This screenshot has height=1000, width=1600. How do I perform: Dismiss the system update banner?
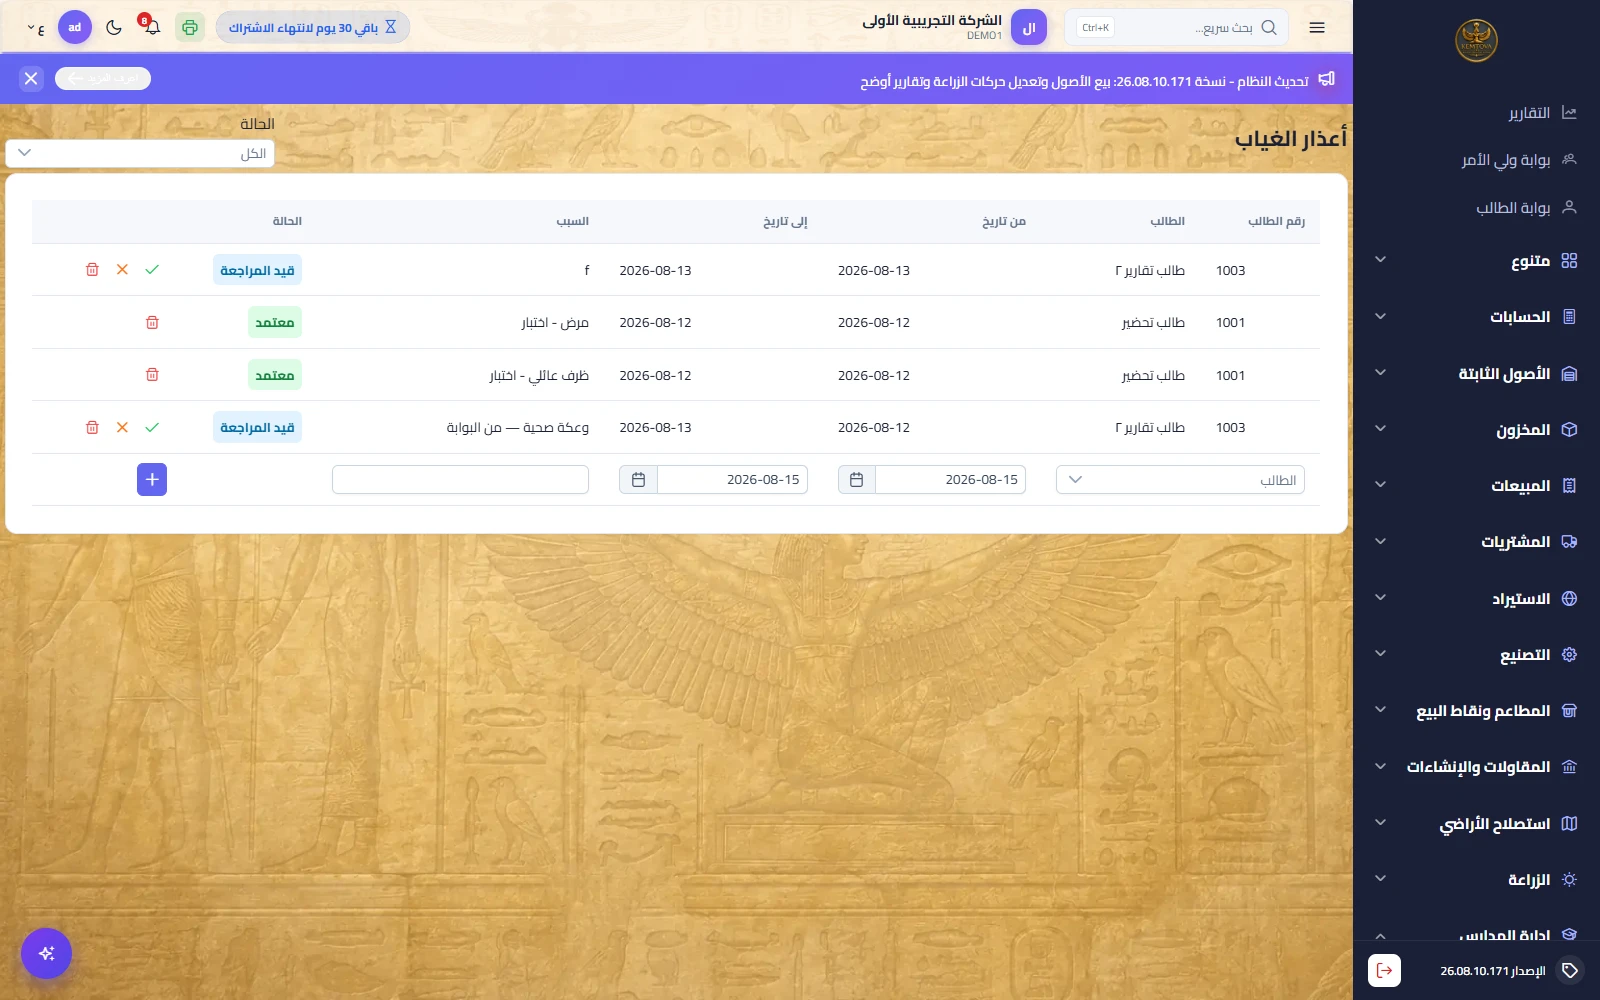(x=31, y=78)
